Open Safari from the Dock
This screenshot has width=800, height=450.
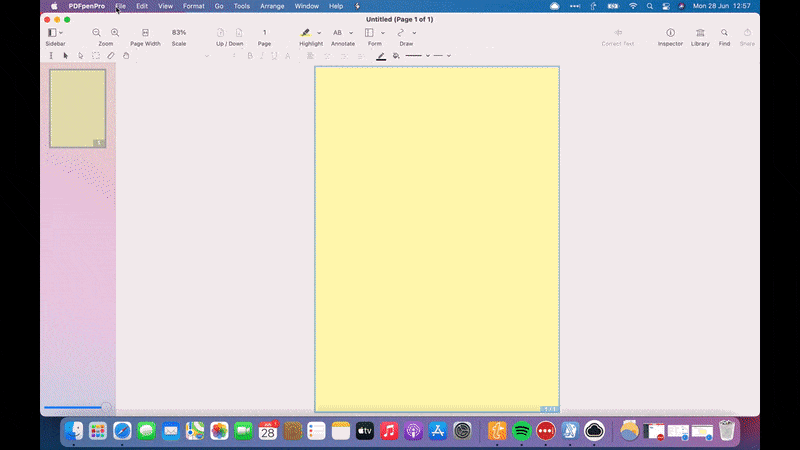tap(122, 431)
